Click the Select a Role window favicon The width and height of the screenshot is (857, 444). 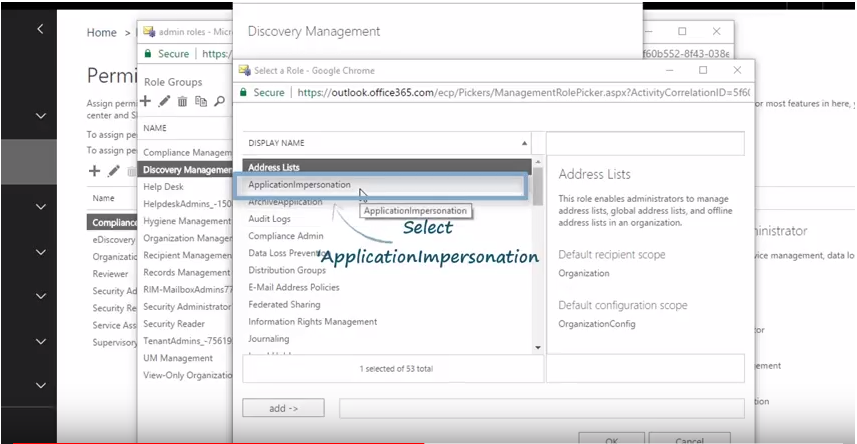tap(244, 71)
